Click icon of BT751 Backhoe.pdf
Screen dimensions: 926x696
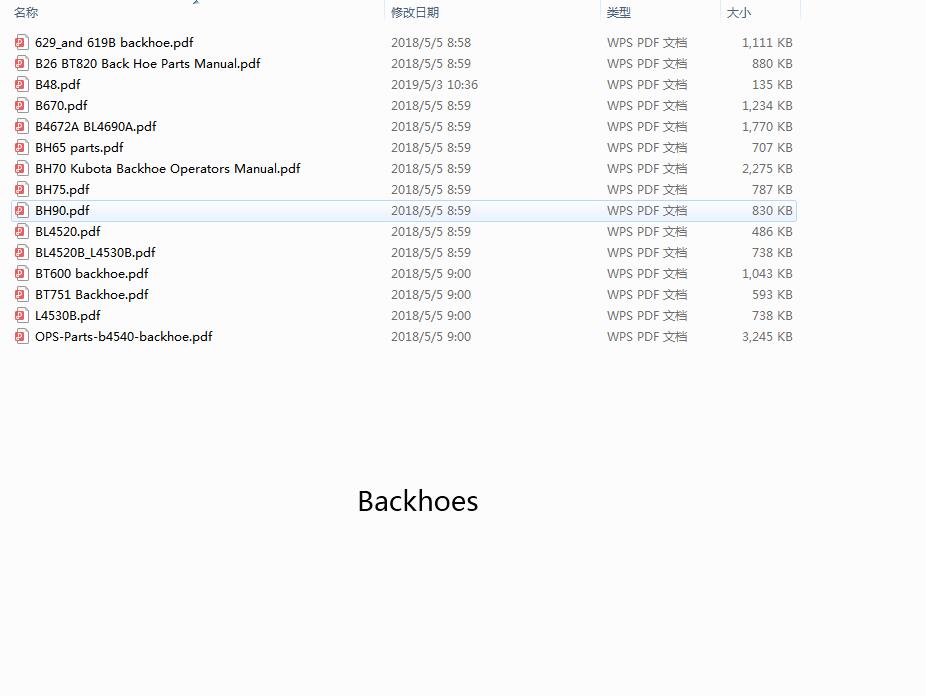point(22,295)
